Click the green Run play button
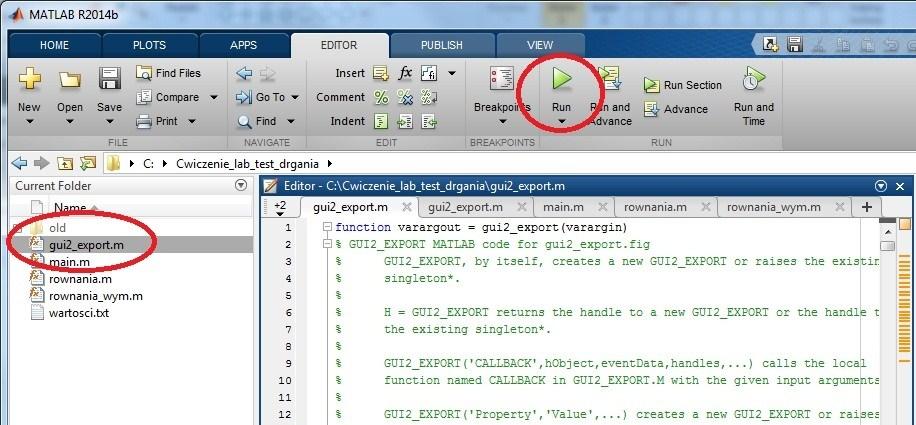 pos(561,78)
